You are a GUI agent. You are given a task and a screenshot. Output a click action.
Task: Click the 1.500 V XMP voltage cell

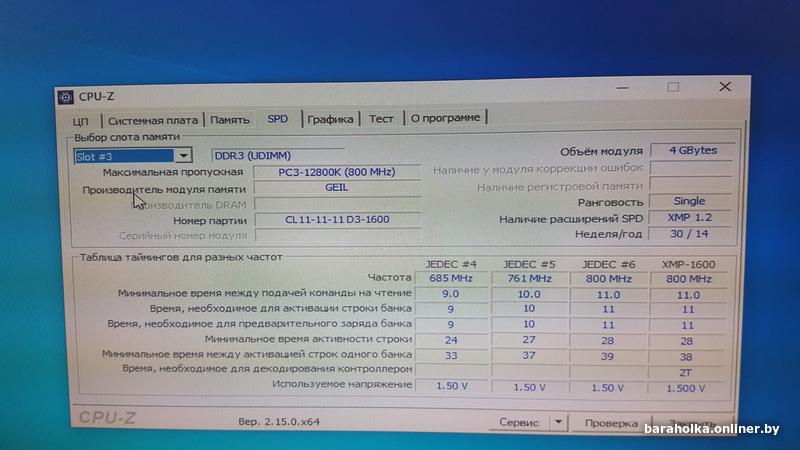(685, 388)
